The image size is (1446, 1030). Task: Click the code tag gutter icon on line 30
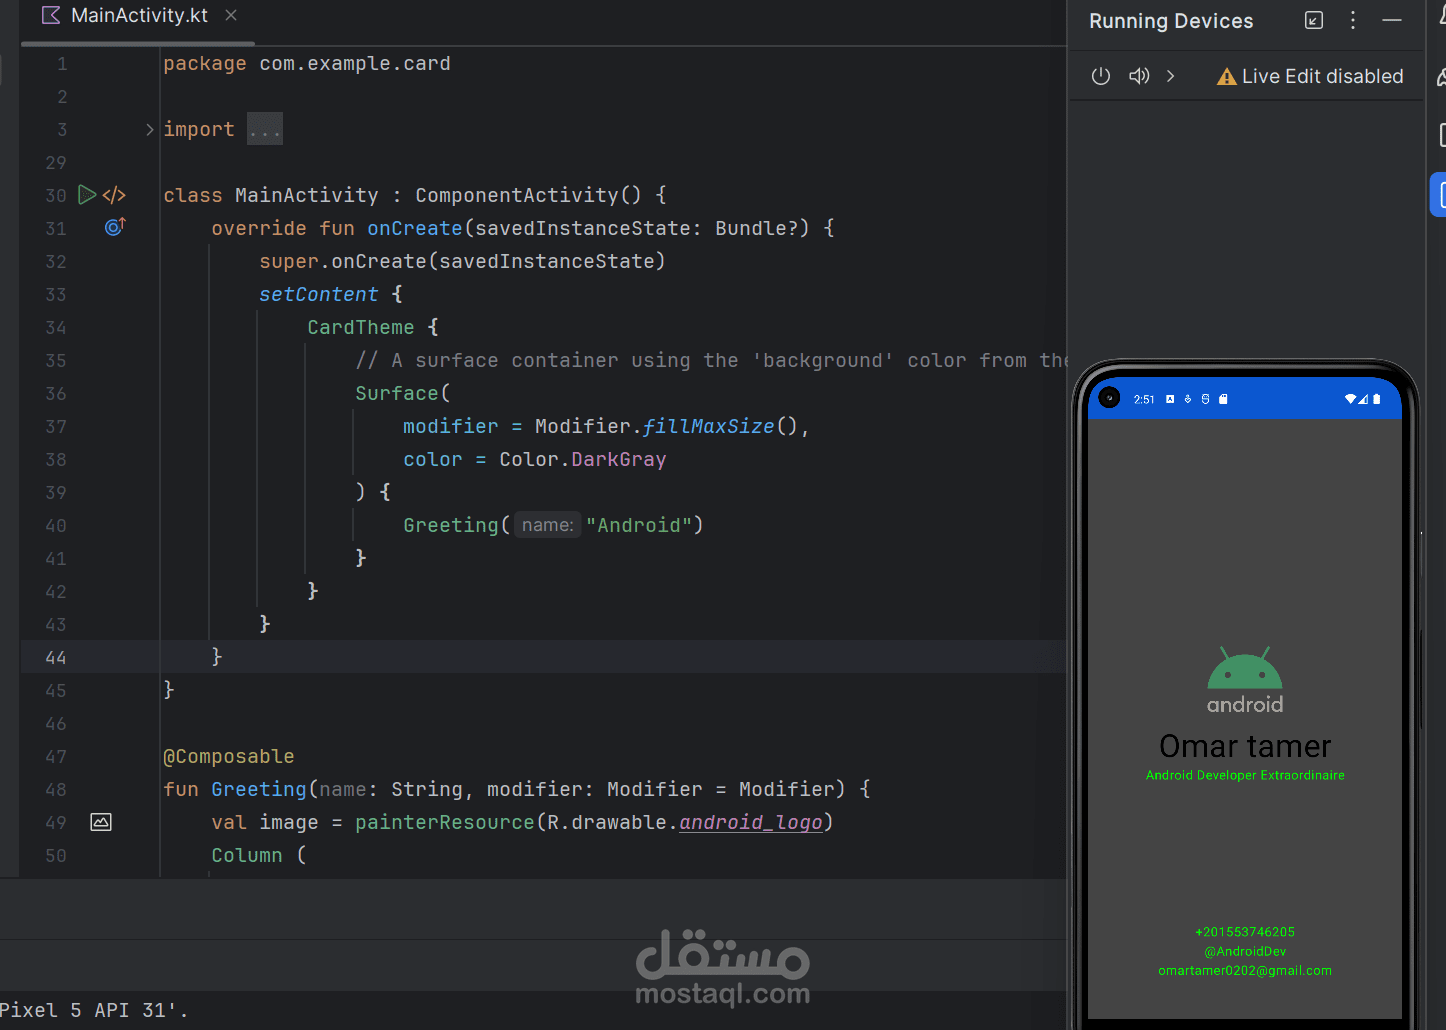pos(114,195)
